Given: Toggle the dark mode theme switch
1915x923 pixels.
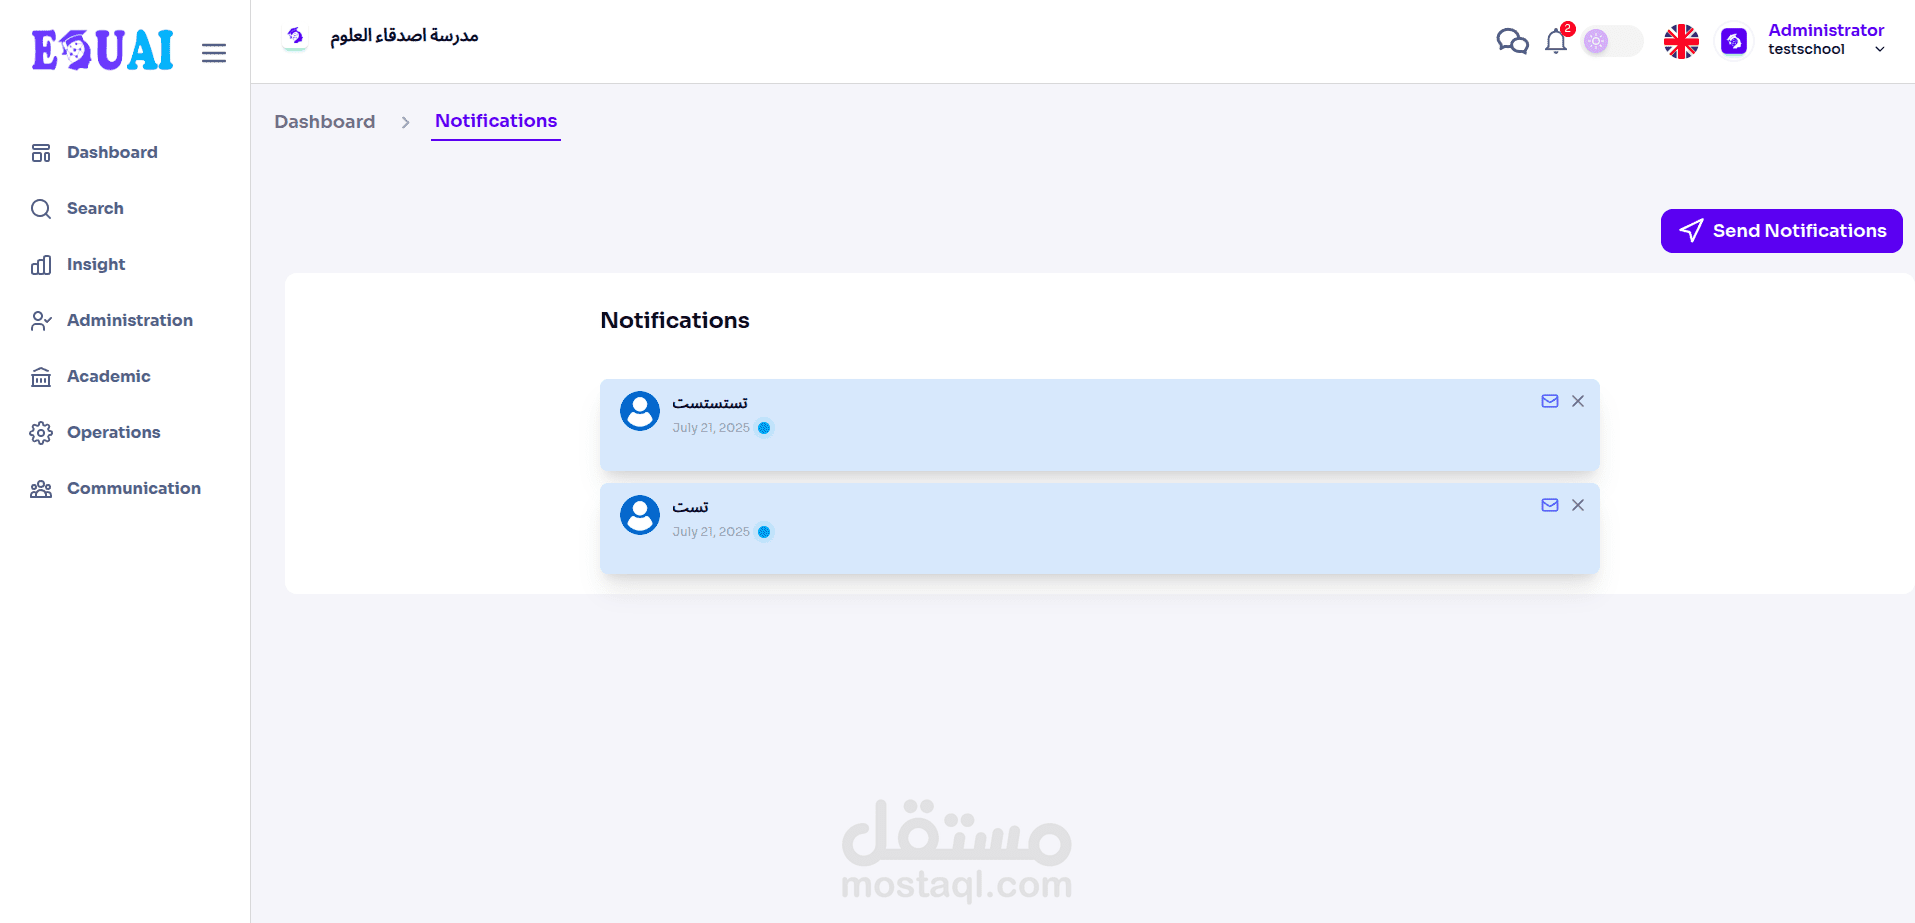Looking at the screenshot, I should tap(1612, 41).
